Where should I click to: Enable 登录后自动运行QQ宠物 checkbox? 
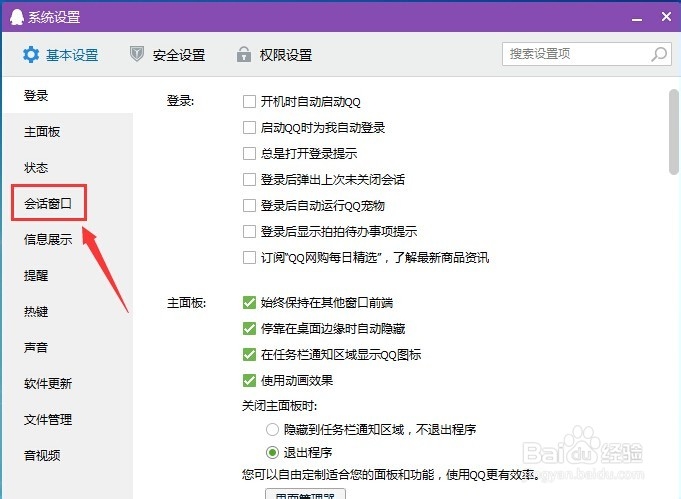point(249,205)
